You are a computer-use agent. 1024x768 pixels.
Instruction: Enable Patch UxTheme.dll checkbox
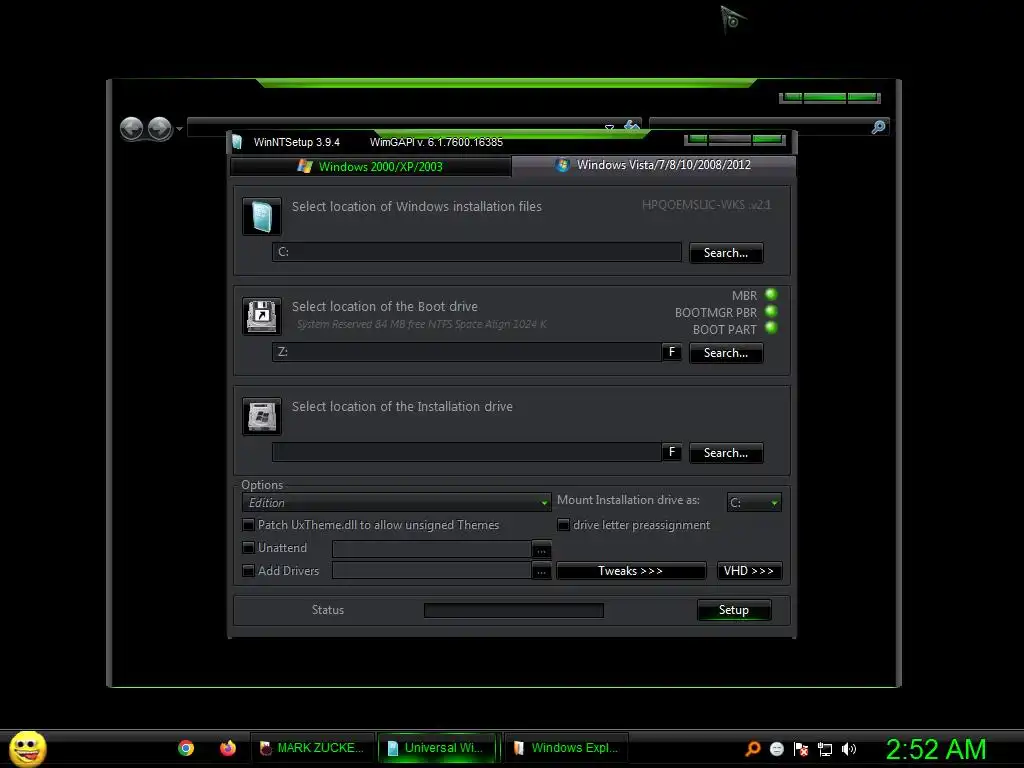248,525
